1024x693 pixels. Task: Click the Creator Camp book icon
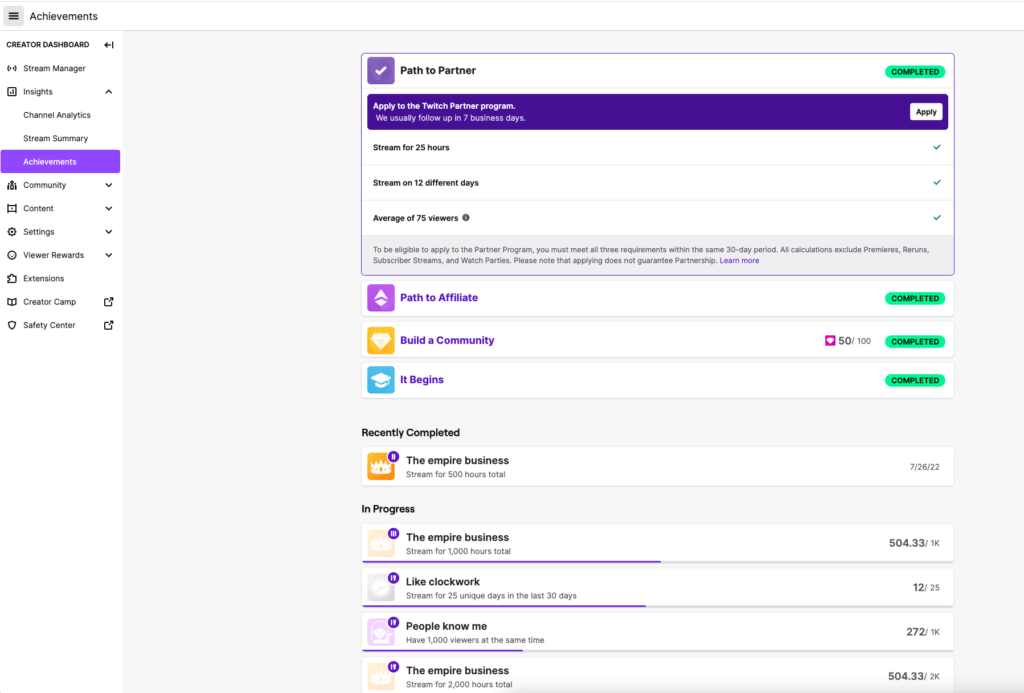pyautogui.click(x=12, y=302)
